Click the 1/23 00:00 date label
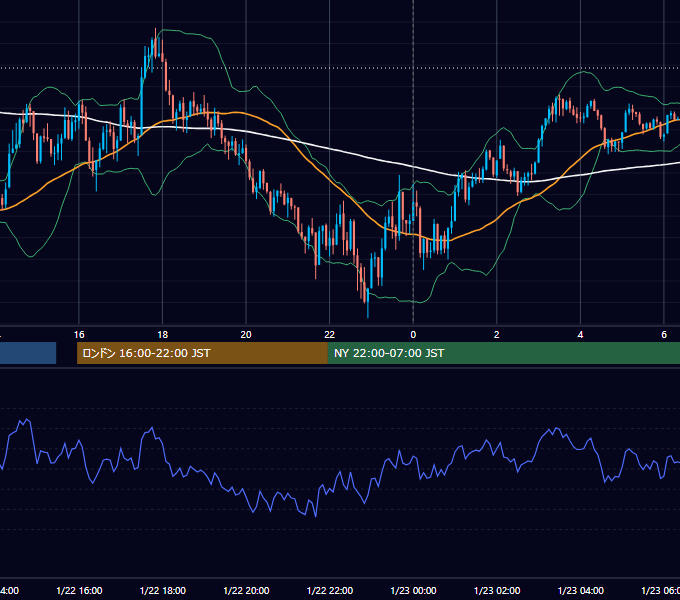680x600 pixels. point(413,590)
